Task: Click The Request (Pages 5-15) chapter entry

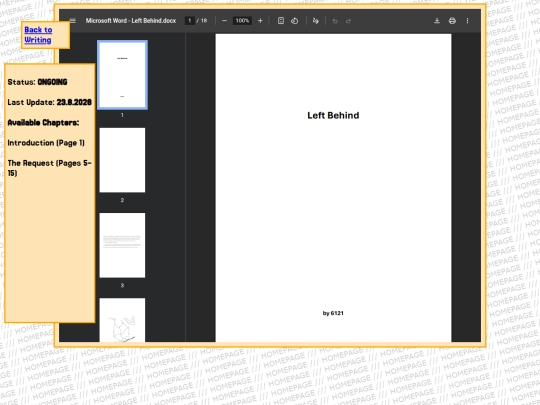Action: pyautogui.click(x=50, y=168)
